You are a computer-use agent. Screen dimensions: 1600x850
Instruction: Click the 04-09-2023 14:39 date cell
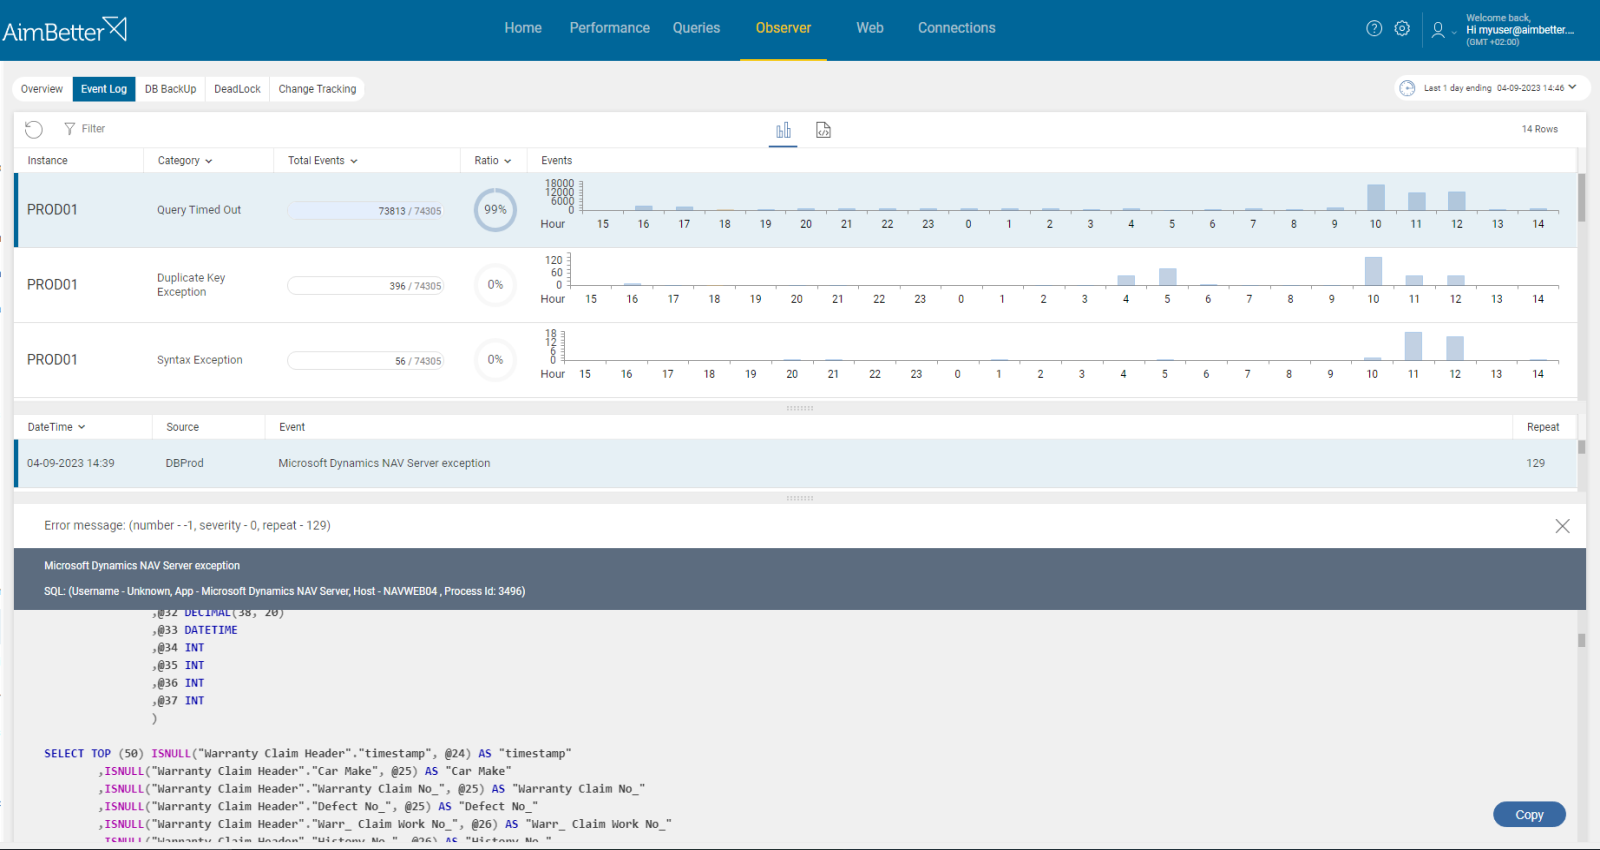click(x=71, y=463)
